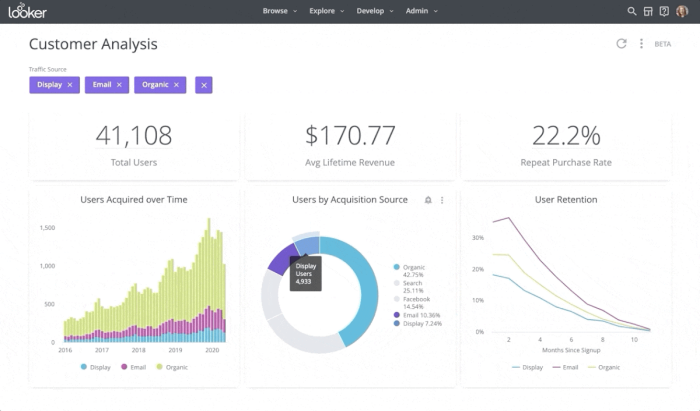The width and height of the screenshot is (700, 411).
Task: Click the User Retention tile title
Action: tap(566, 200)
